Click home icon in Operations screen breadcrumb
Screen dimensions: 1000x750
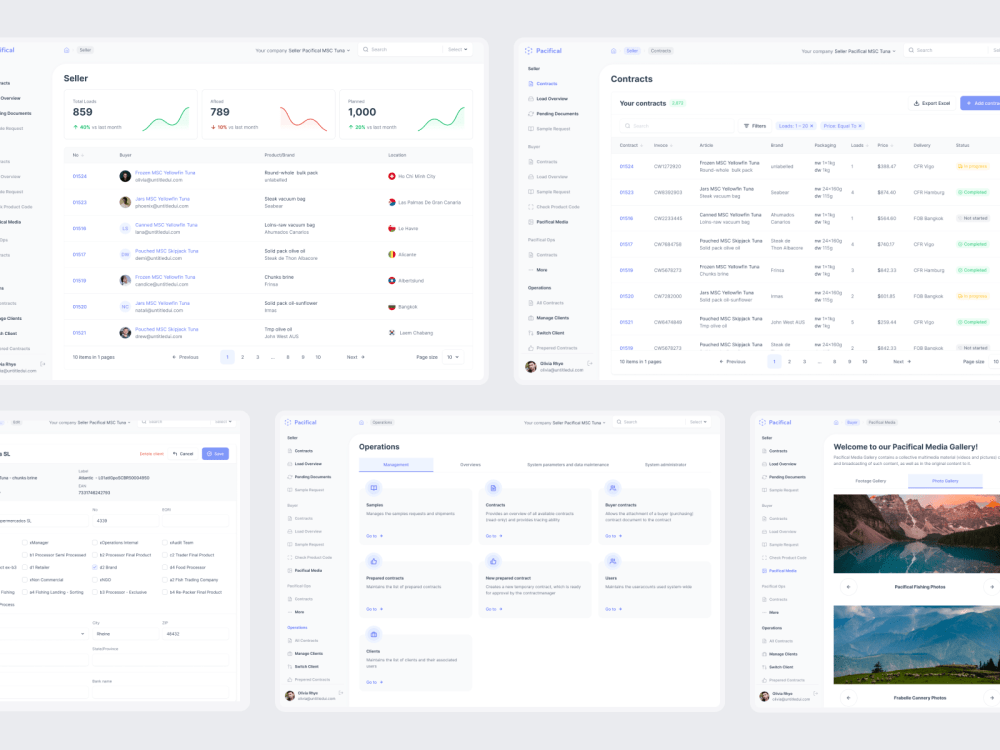362,422
